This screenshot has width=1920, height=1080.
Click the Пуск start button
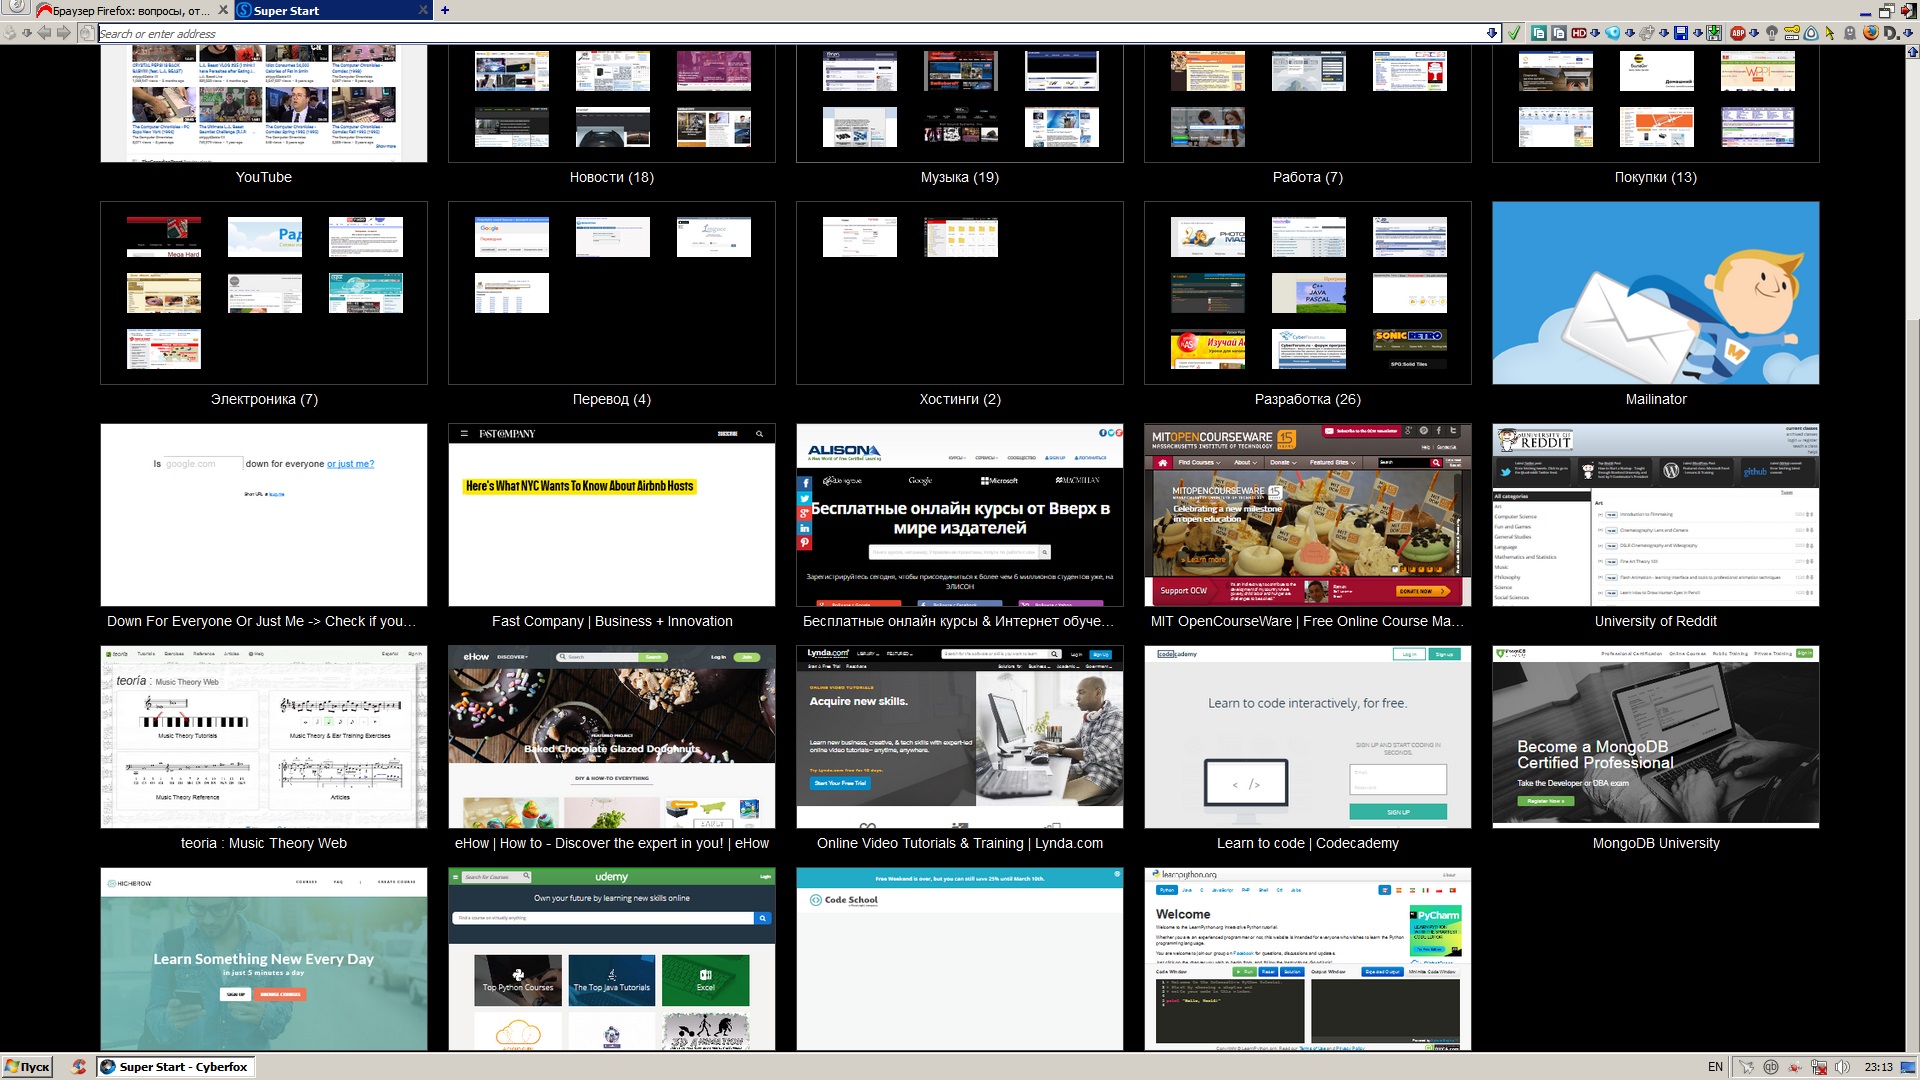point(27,1067)
